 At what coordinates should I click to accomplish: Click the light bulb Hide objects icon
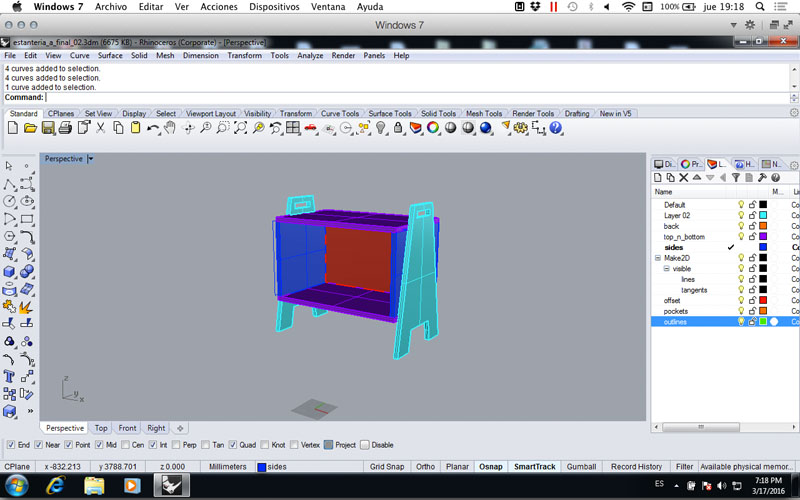(x=381, y=128)
